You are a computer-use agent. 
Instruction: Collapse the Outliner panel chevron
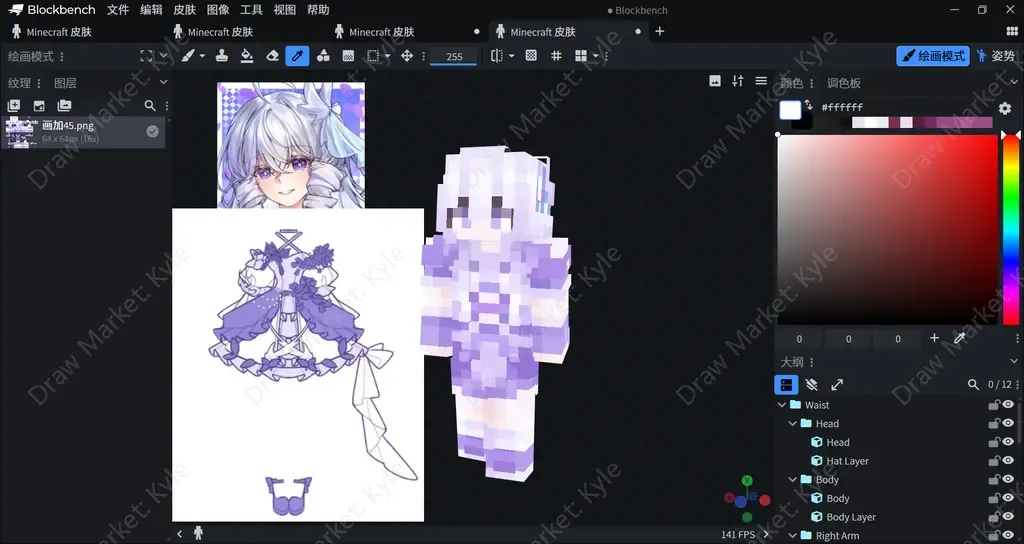coord(1014,361)
